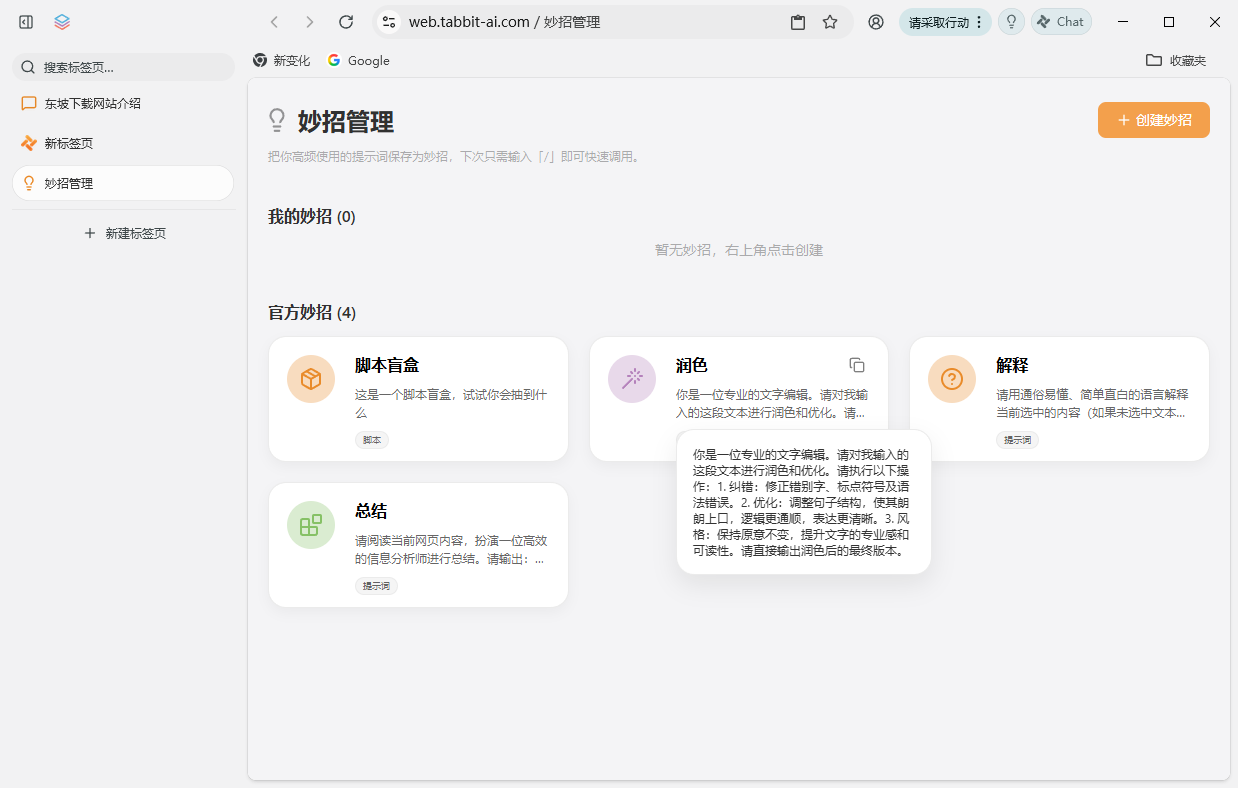1238x788 pixels.
Task: Open the Chat panel
Action: point(1061,21)
